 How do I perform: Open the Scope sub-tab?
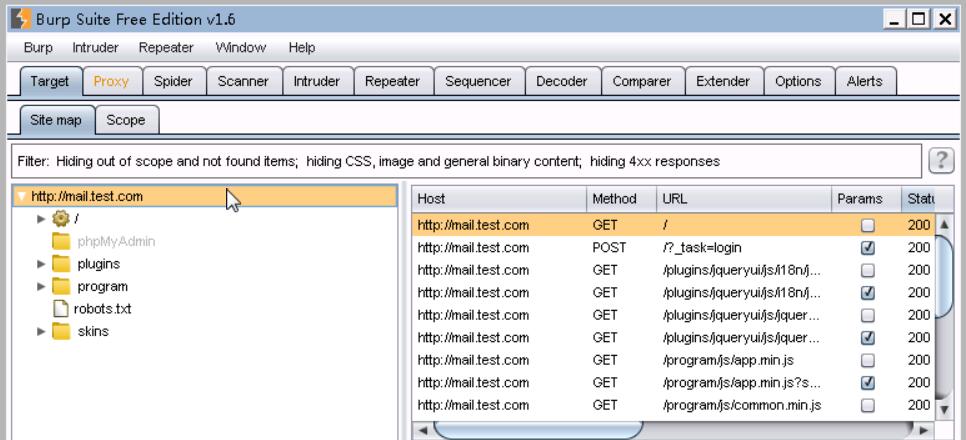coord(126,120)
